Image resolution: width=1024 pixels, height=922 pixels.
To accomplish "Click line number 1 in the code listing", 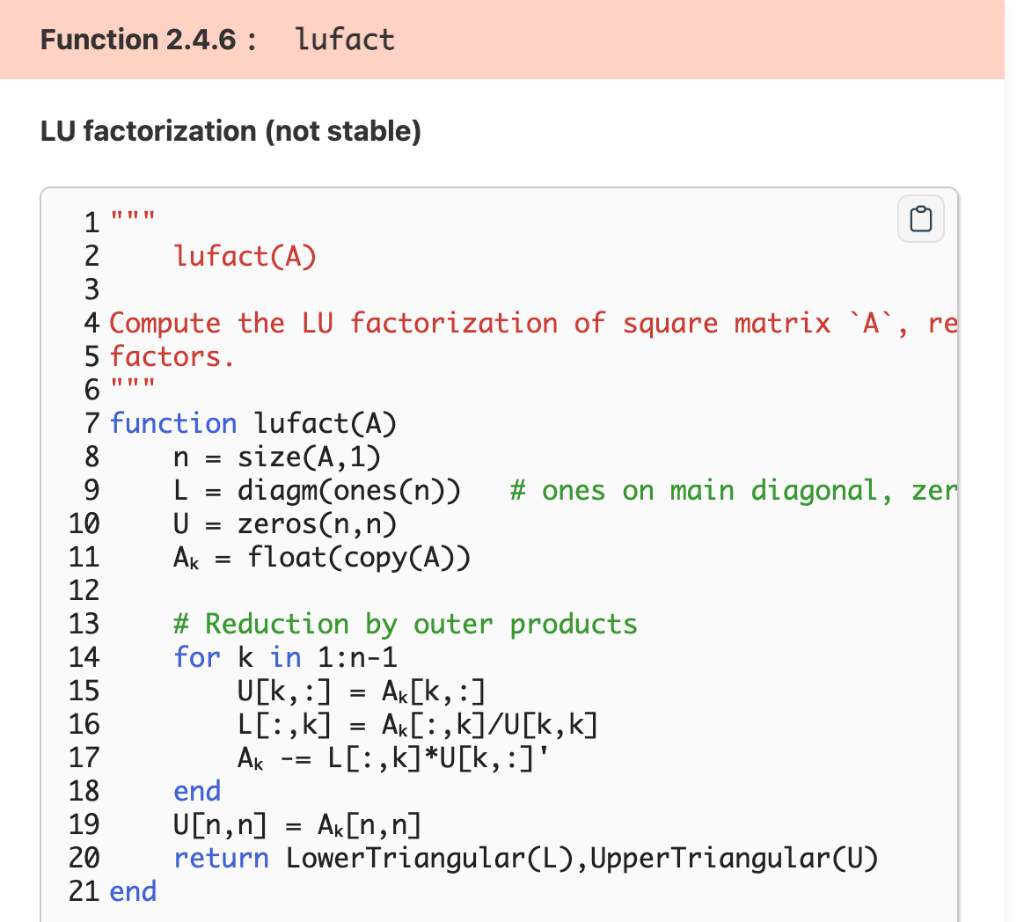I will point(90,222).
